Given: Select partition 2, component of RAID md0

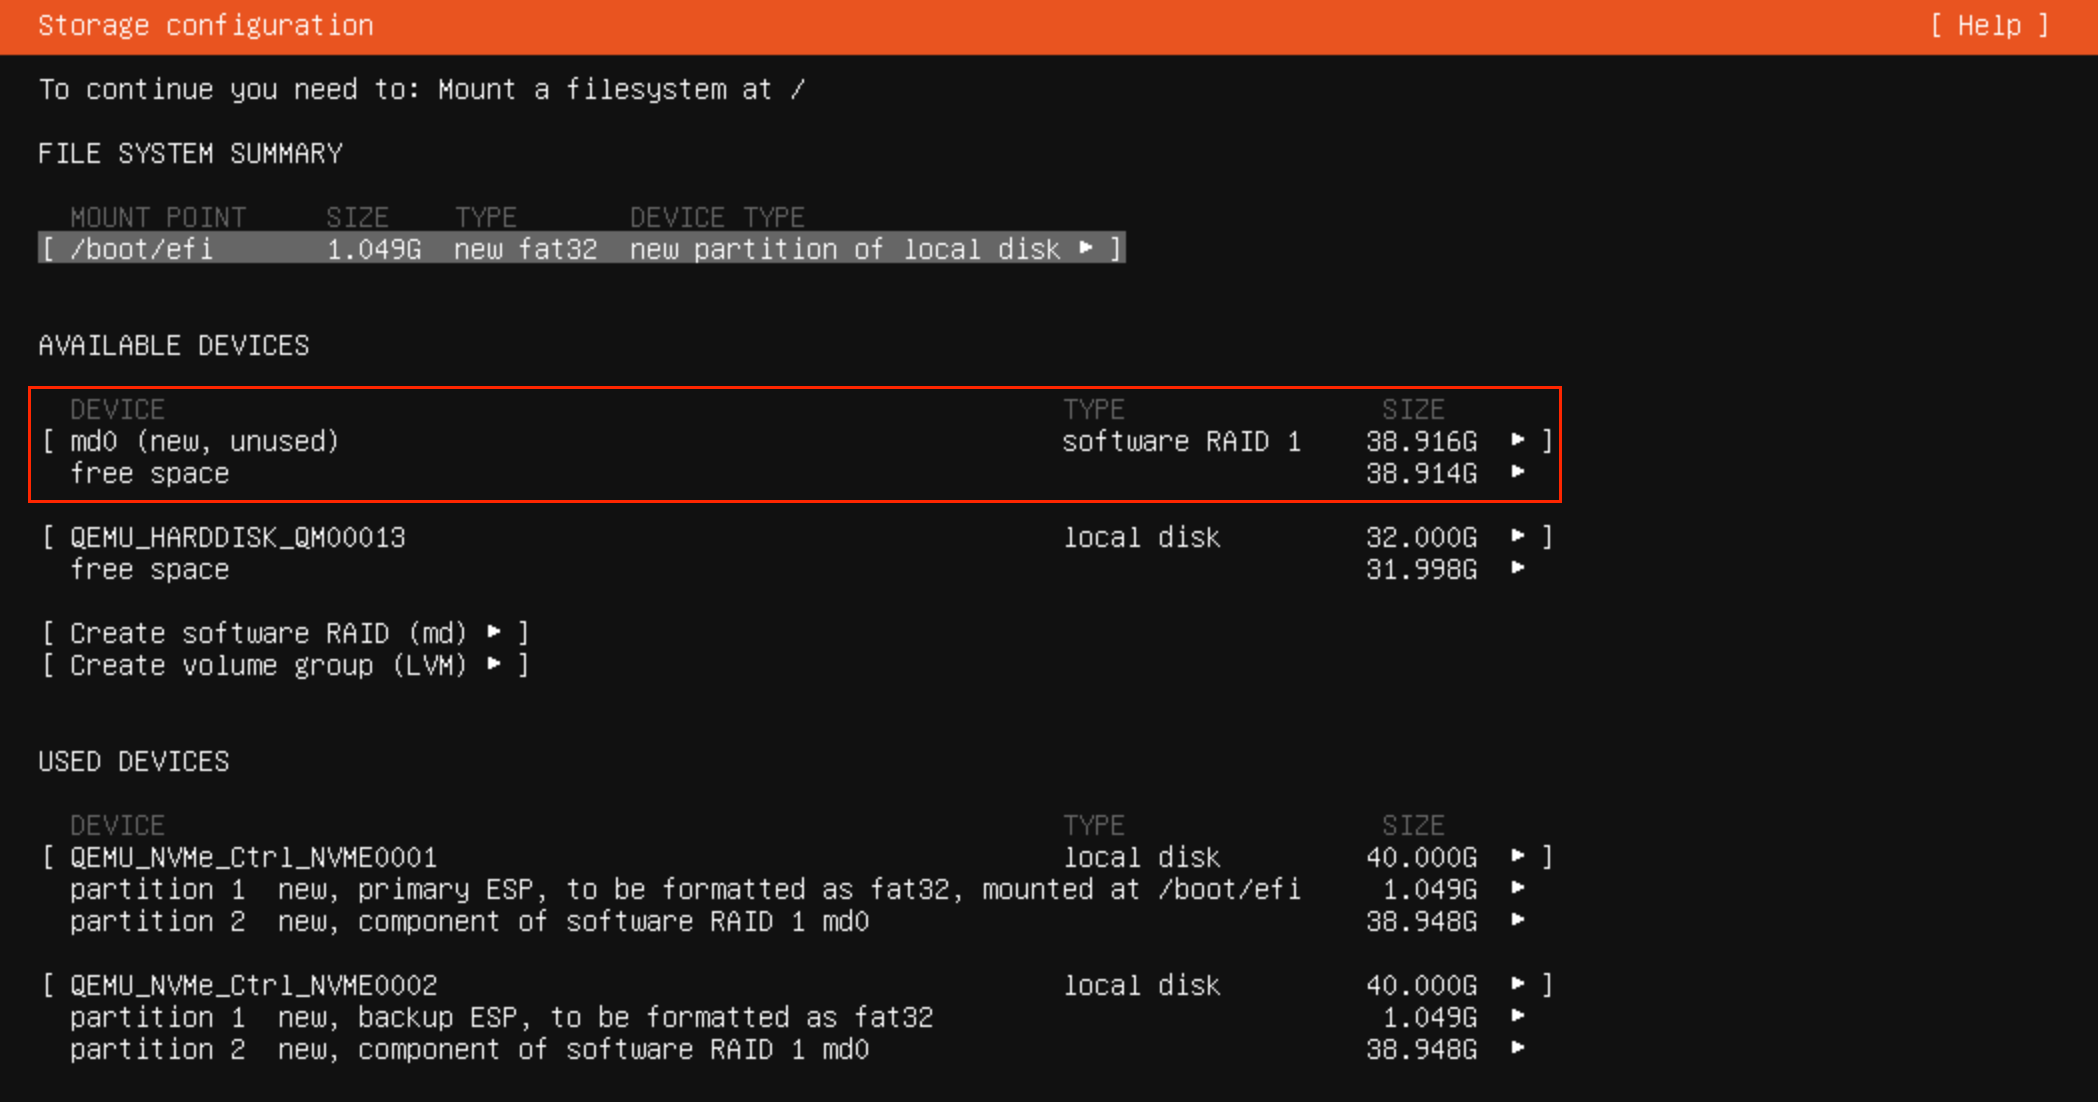Looking at the screenshot, I should 468,921.
